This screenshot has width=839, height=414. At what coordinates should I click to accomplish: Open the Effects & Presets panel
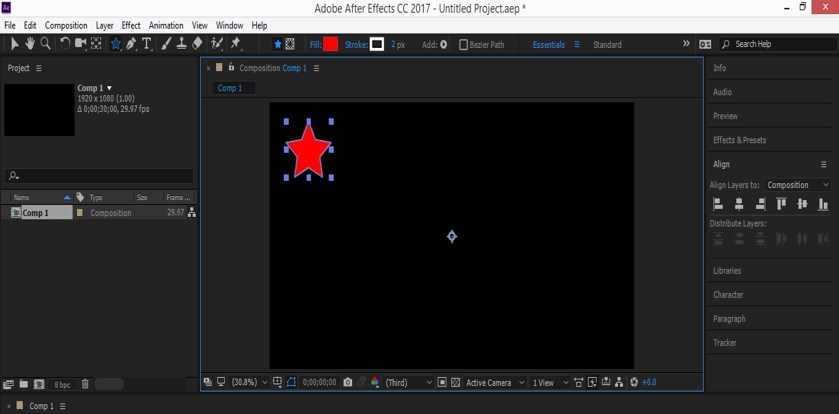pos(739,140)
